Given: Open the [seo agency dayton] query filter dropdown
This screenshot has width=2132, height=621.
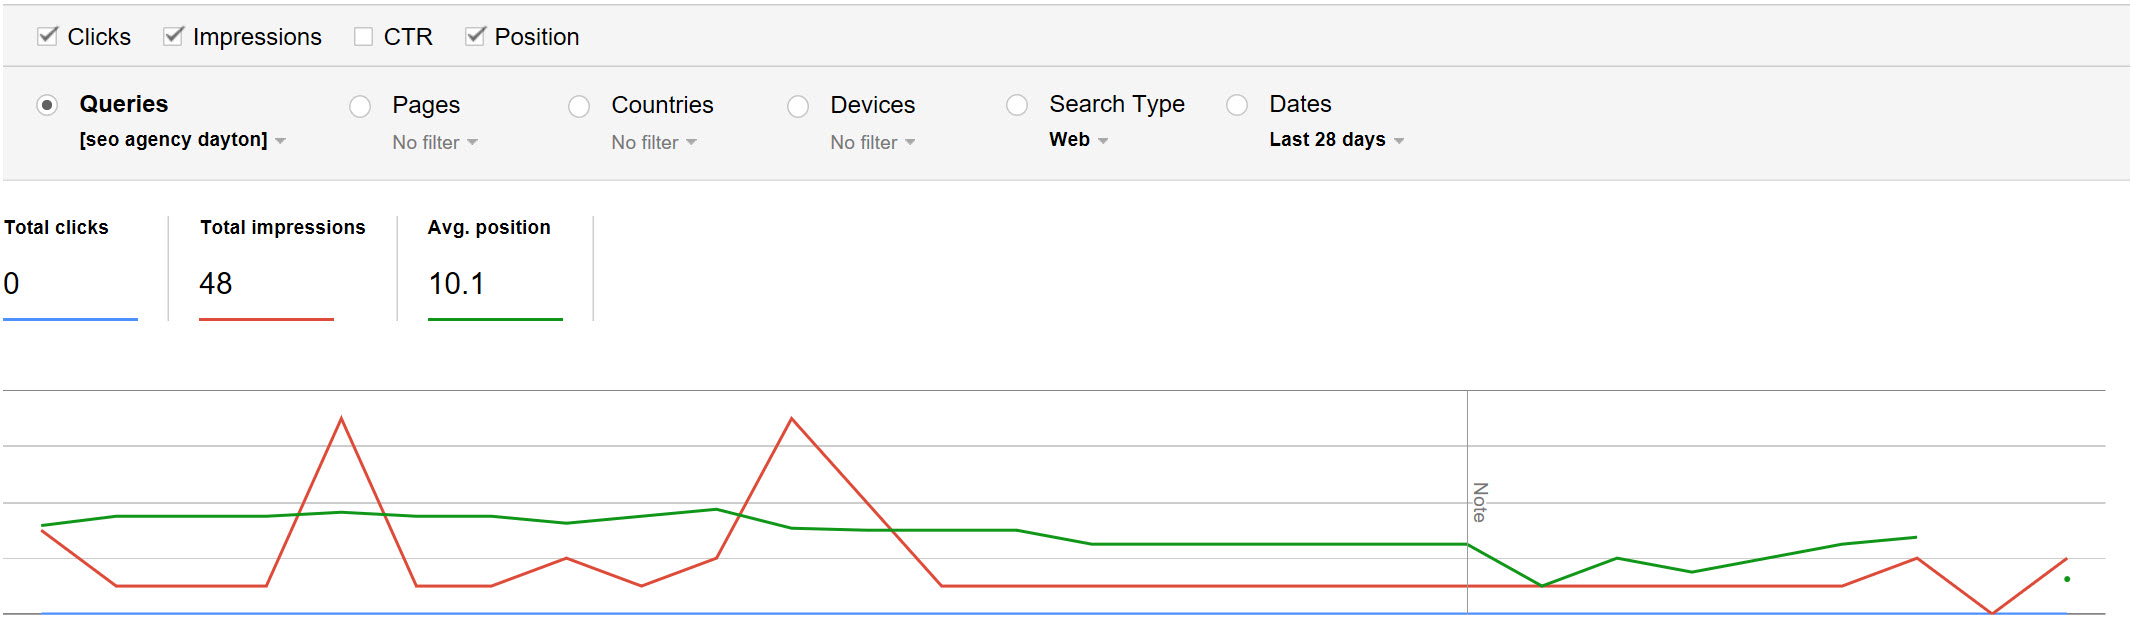Looking at the screenshot, I should 183,140.
